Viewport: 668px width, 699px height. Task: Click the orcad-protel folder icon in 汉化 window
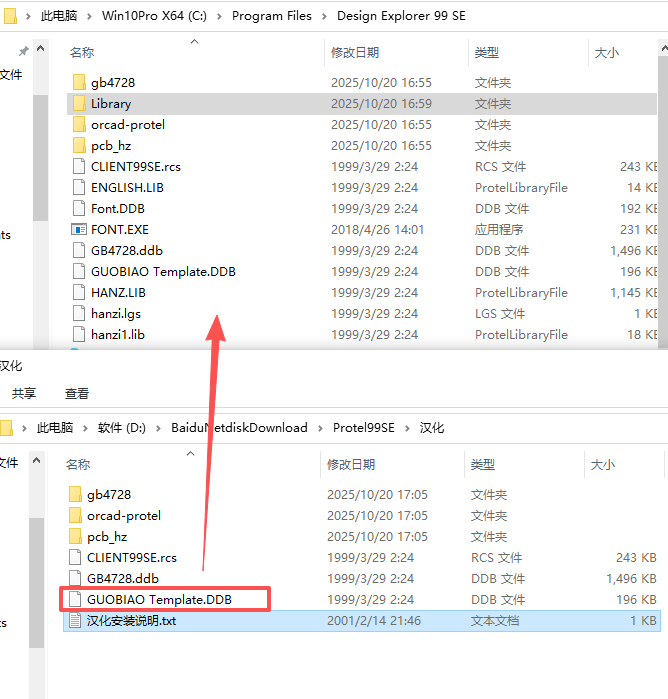(75, 515)
